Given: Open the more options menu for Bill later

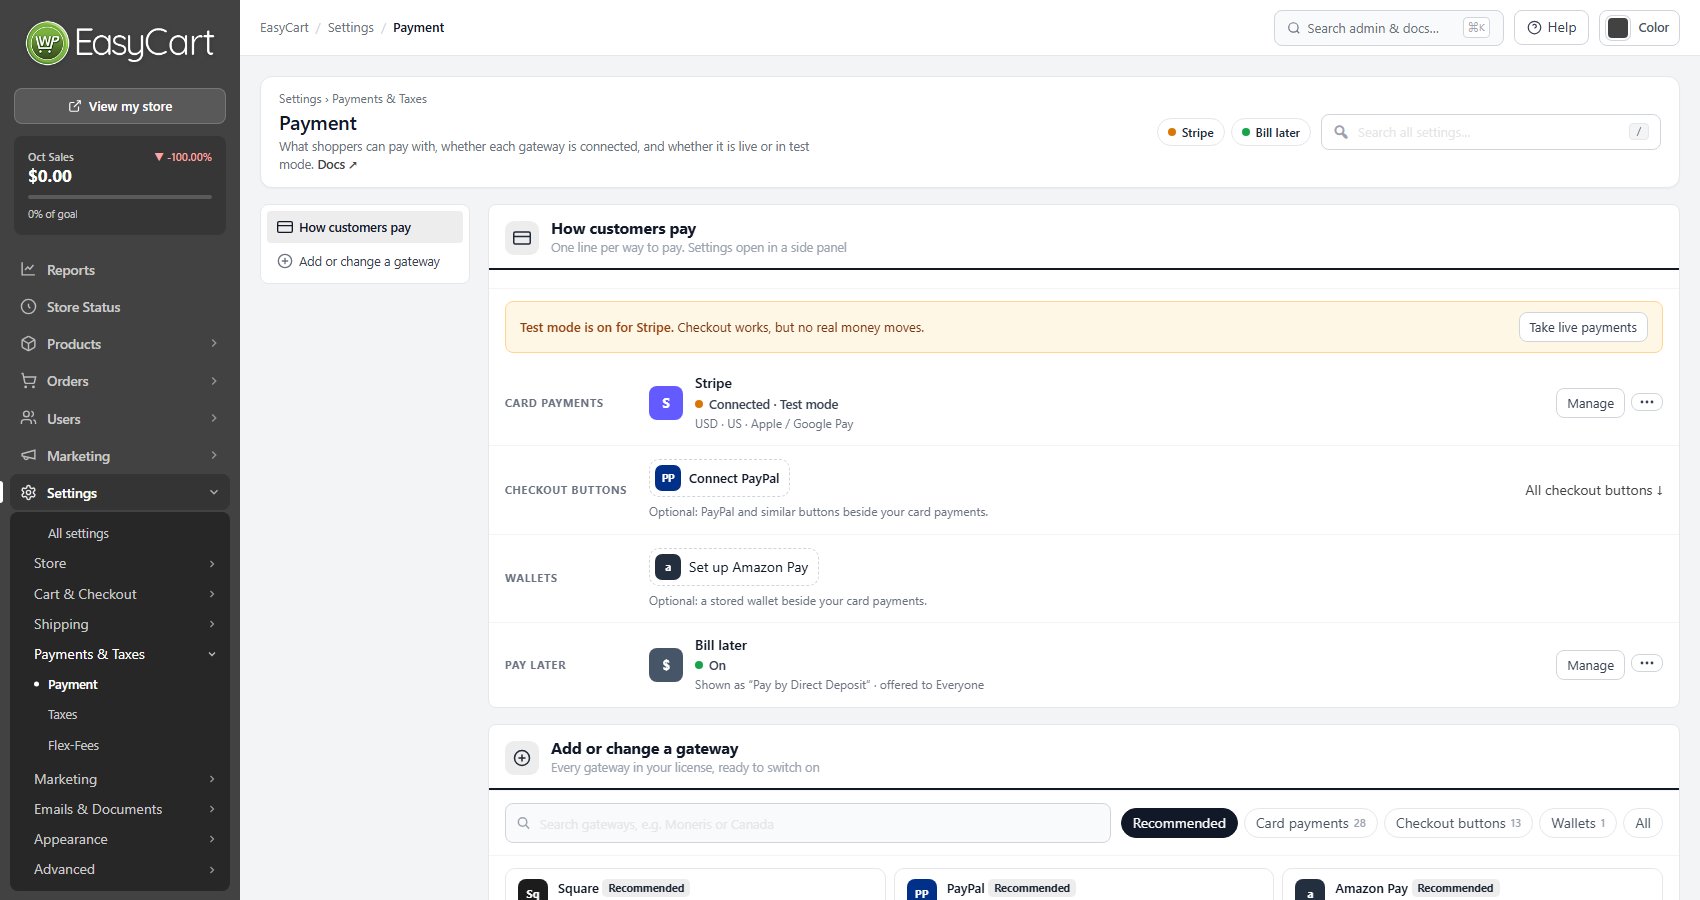Looking at the screenshot, I should [x=1647, y=663].
